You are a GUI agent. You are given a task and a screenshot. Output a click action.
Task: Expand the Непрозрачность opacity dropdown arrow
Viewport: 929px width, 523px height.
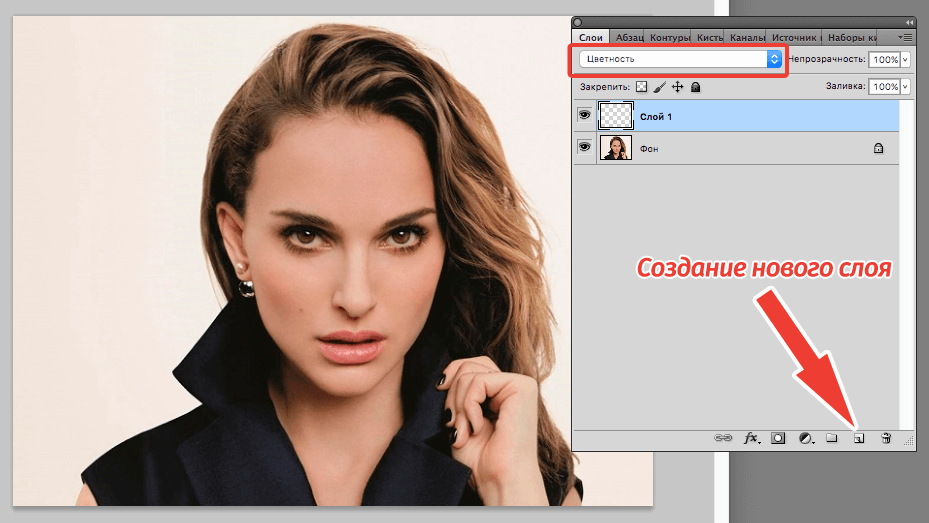(905, 60)
